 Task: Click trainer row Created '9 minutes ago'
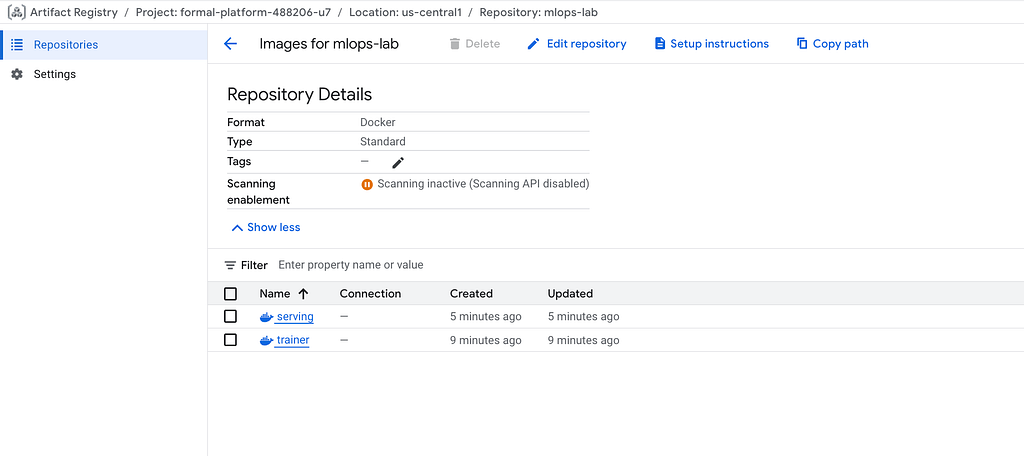click(x=486, y=340)
